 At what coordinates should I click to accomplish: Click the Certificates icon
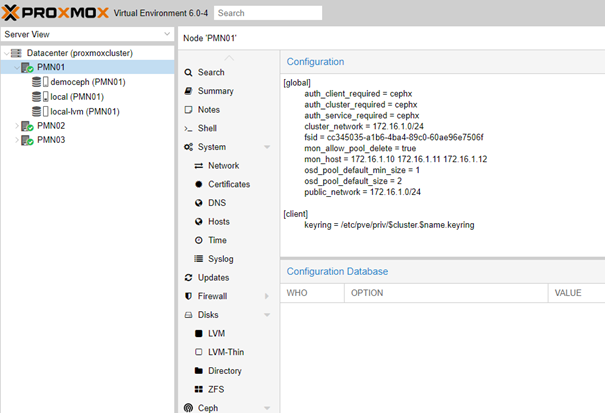click(199, 184)
